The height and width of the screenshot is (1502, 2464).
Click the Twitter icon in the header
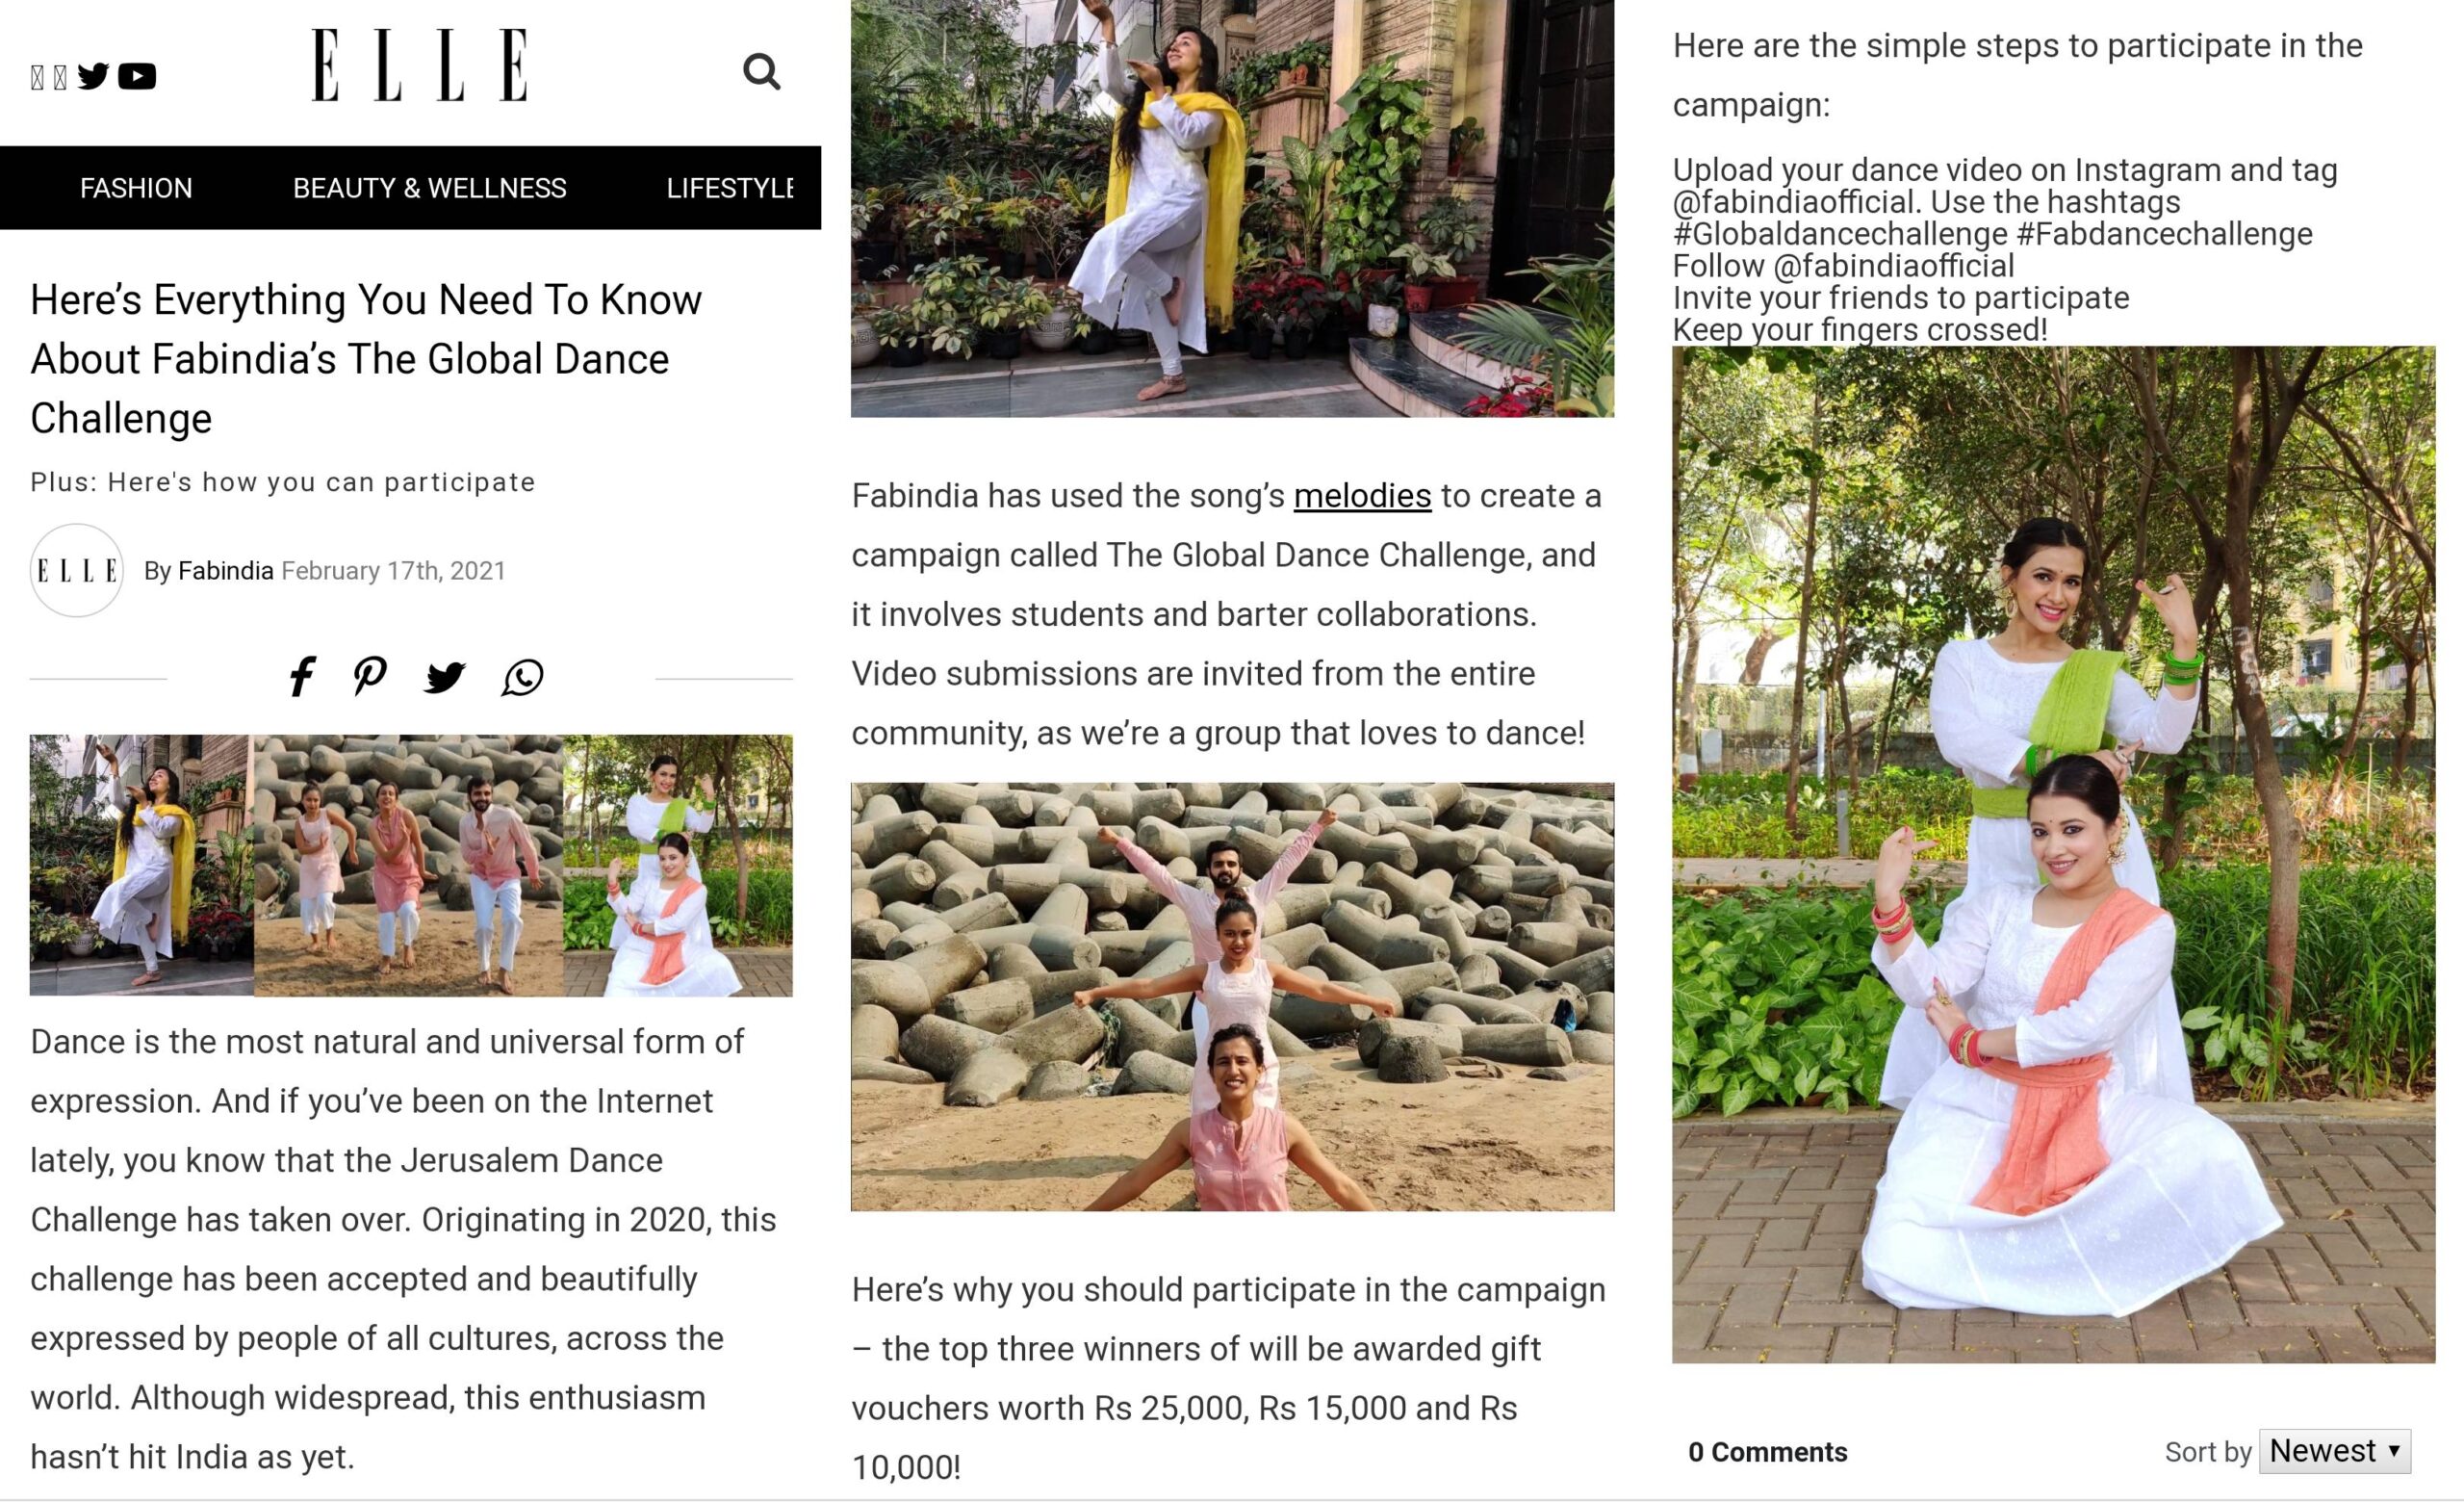click(x=93, y=76)
